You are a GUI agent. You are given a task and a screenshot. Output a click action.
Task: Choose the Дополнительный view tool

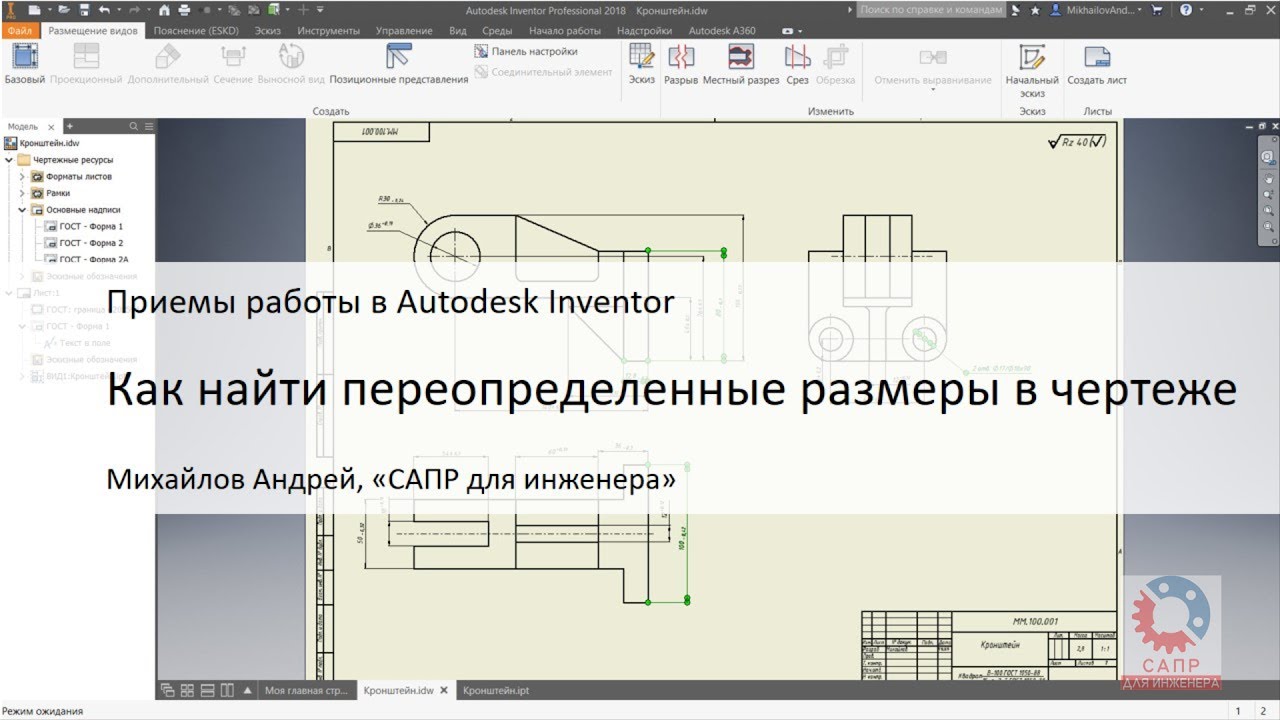[x=168, y=63]
